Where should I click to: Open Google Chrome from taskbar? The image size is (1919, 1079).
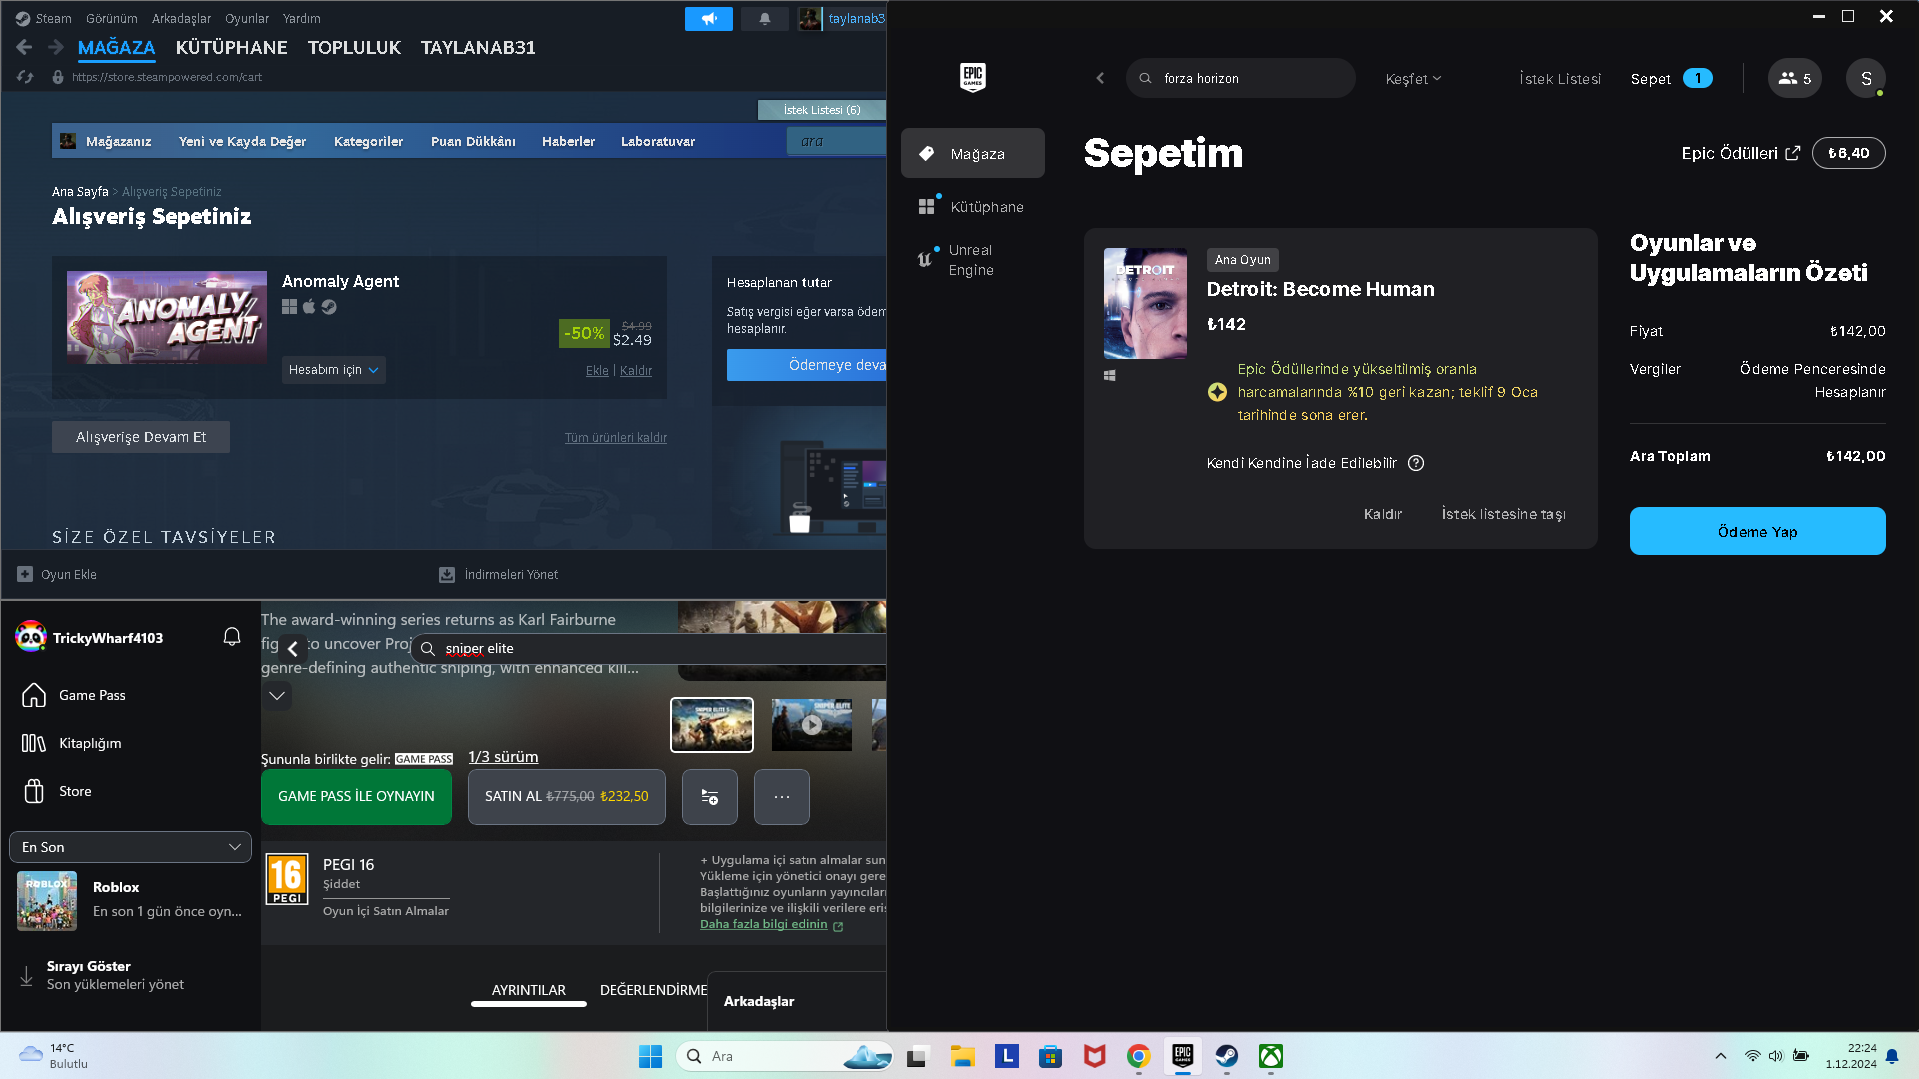[x=1139, y=1056]
